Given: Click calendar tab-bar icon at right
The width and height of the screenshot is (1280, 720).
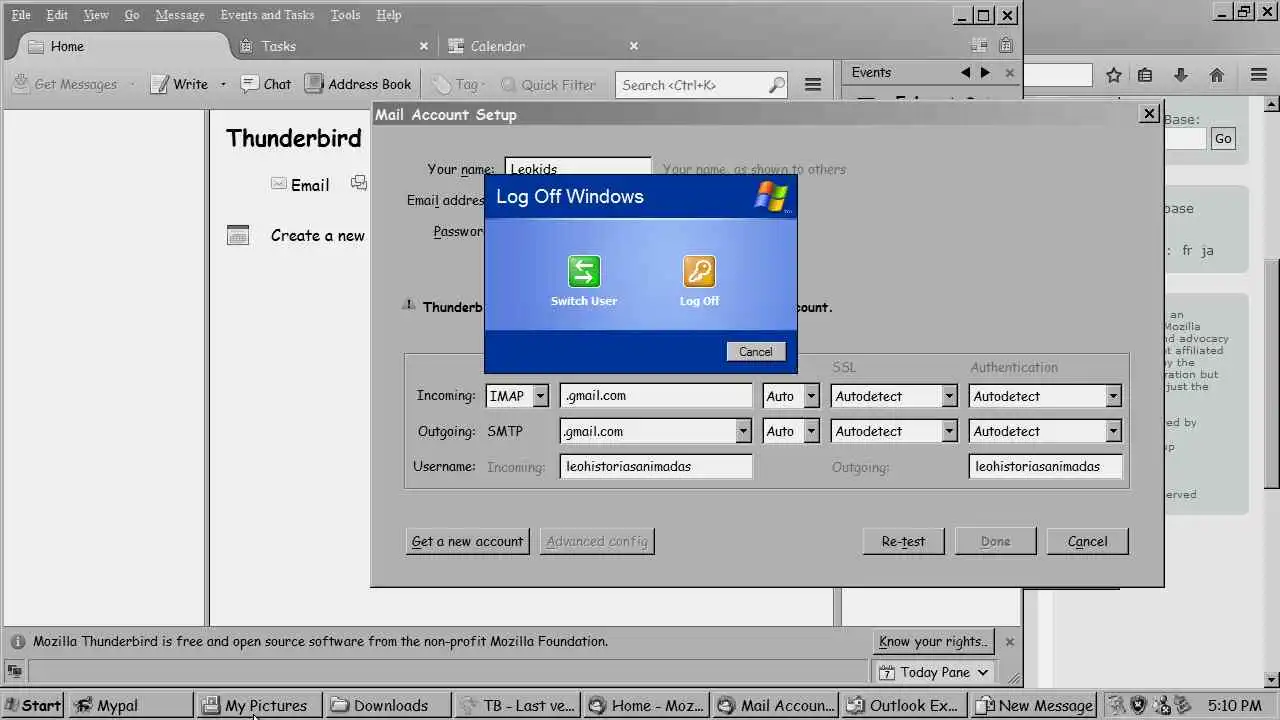Looking at the screenshot, I should tap(979, 45).
